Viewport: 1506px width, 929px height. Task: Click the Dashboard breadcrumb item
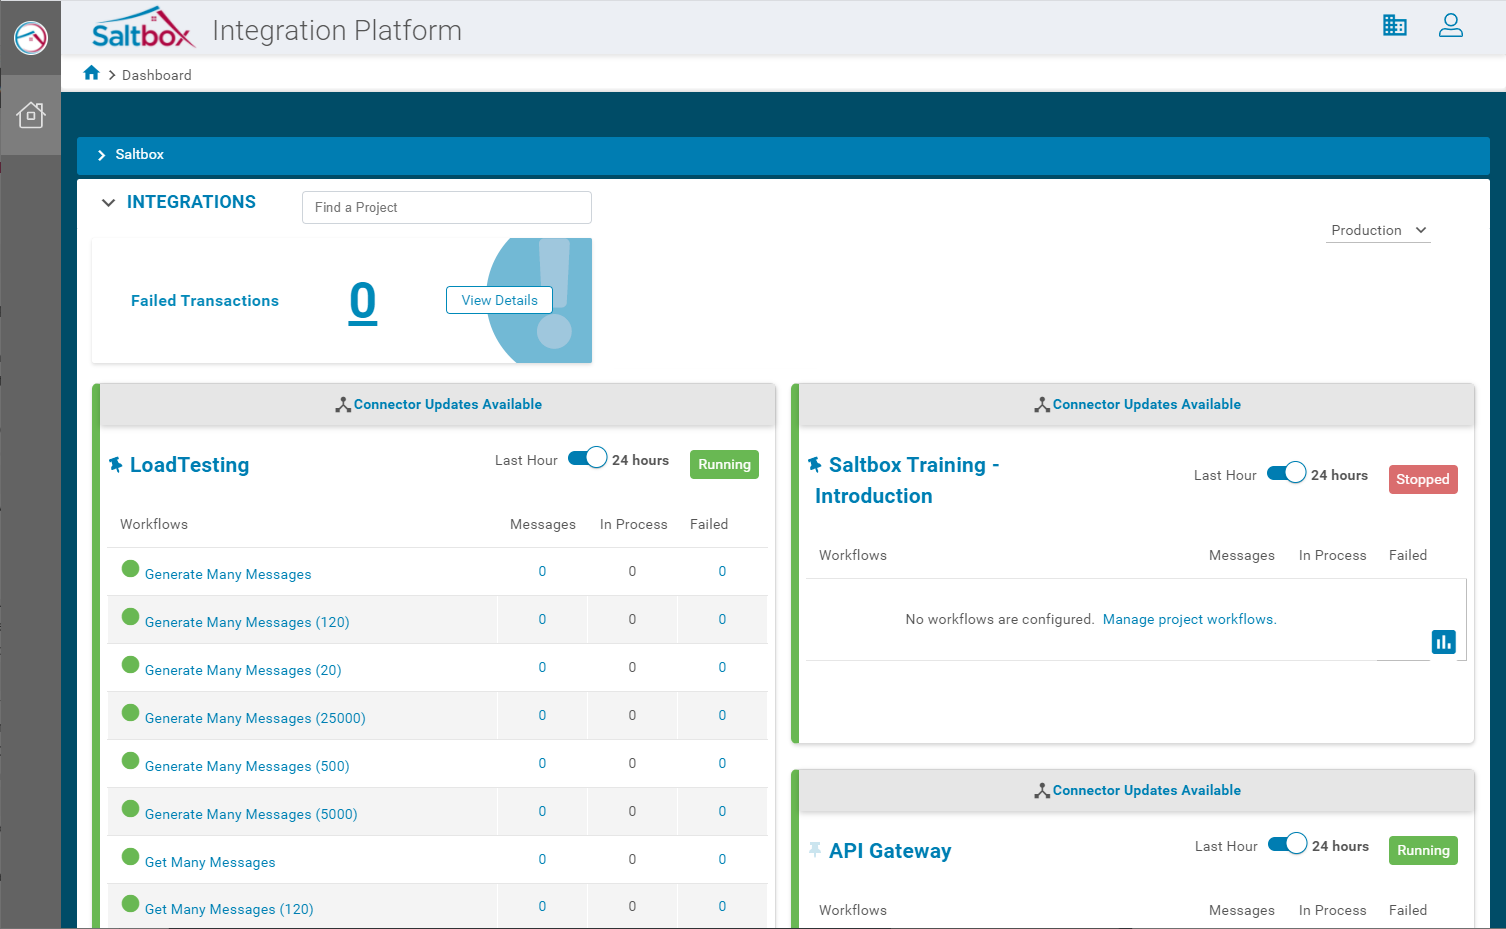[x=156, y=75]
